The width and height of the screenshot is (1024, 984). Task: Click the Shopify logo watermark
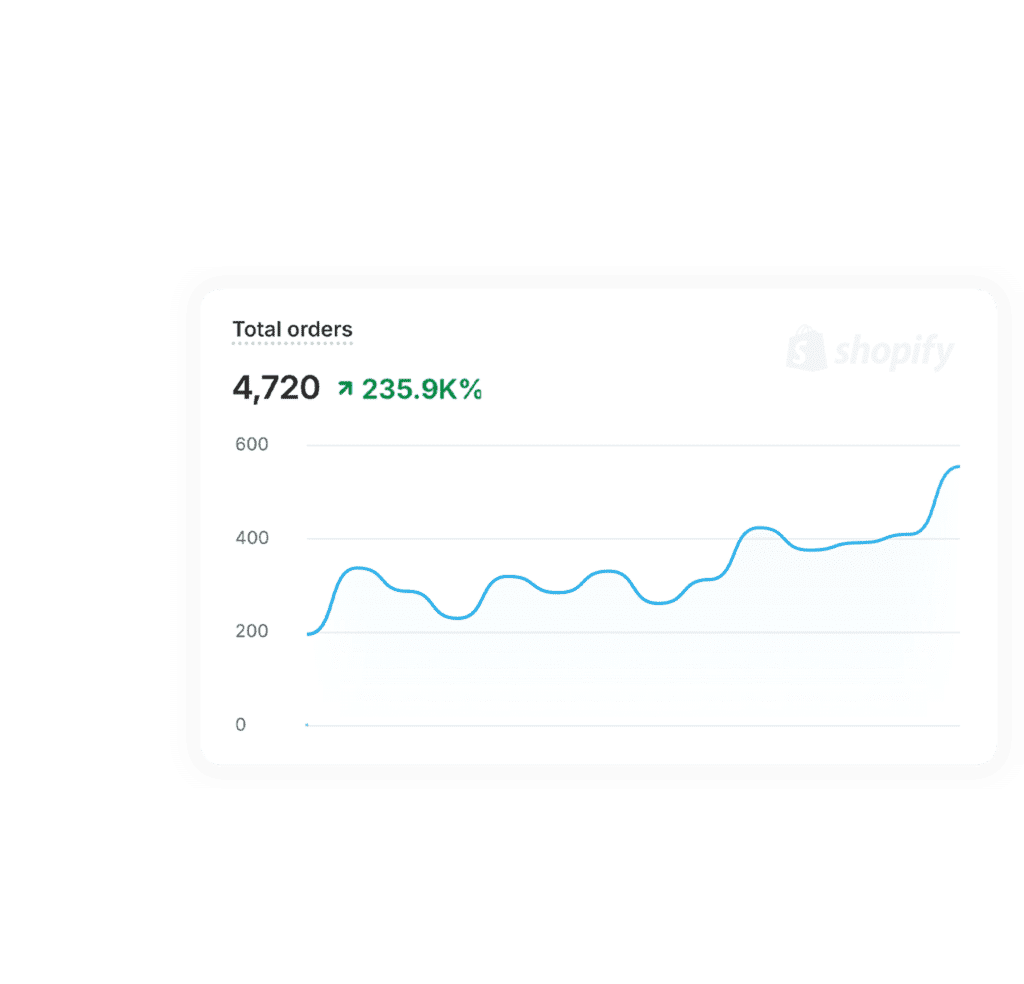point(870,350)
